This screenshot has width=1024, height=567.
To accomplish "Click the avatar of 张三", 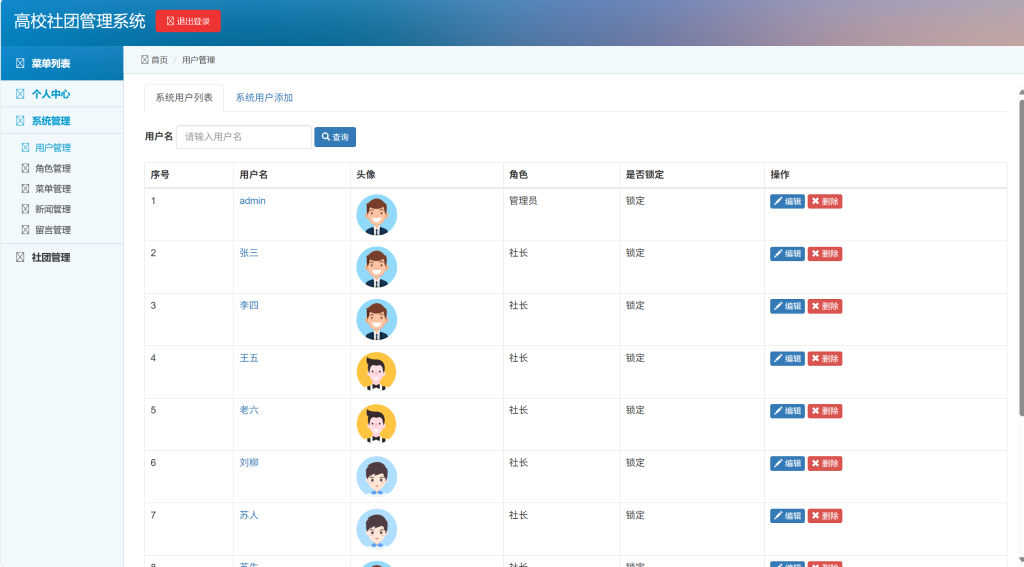I will [377, 267].
